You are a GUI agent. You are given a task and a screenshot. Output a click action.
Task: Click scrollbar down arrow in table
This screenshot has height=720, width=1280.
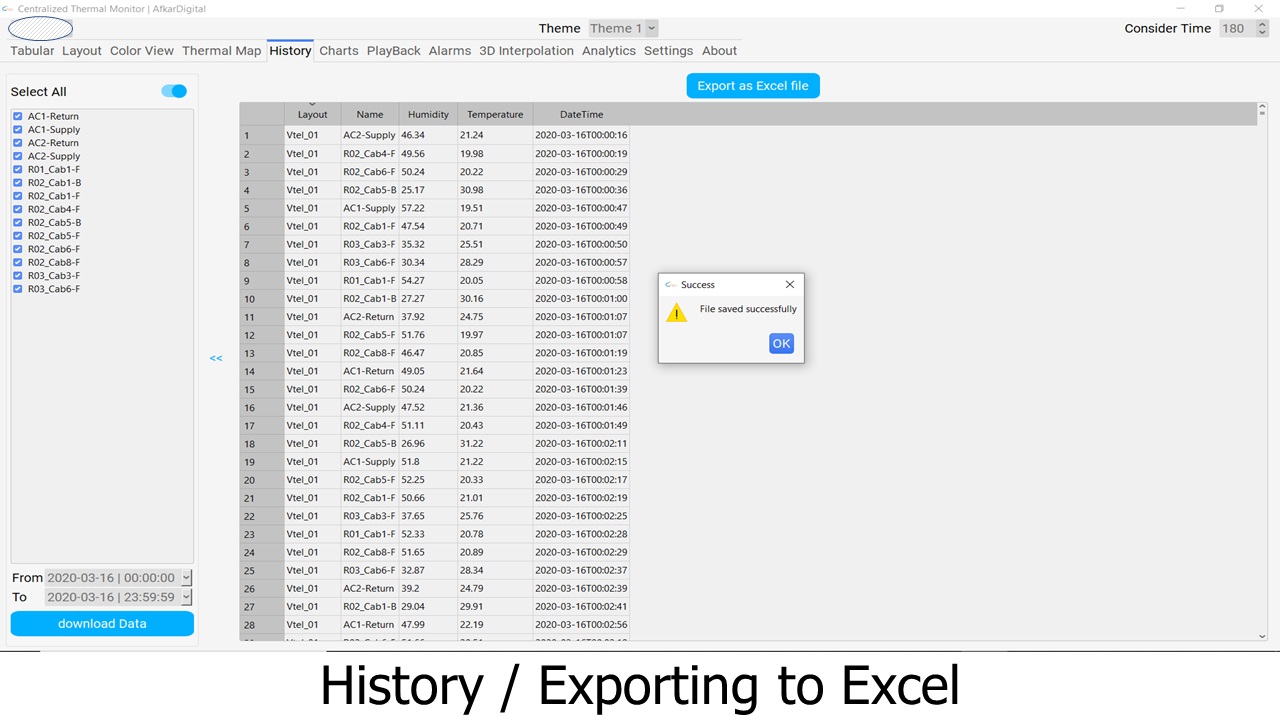(1262, 636)
